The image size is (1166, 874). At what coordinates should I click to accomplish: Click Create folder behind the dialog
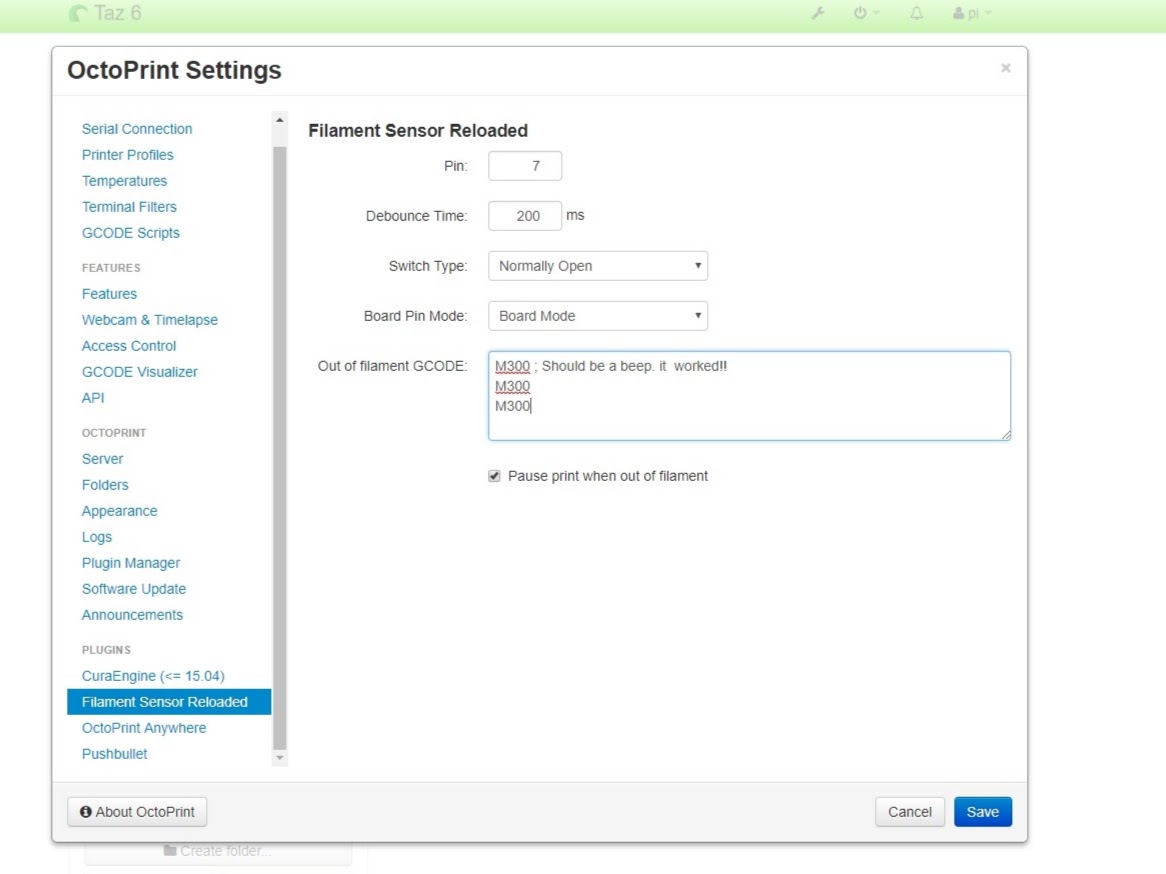(218, 851)
